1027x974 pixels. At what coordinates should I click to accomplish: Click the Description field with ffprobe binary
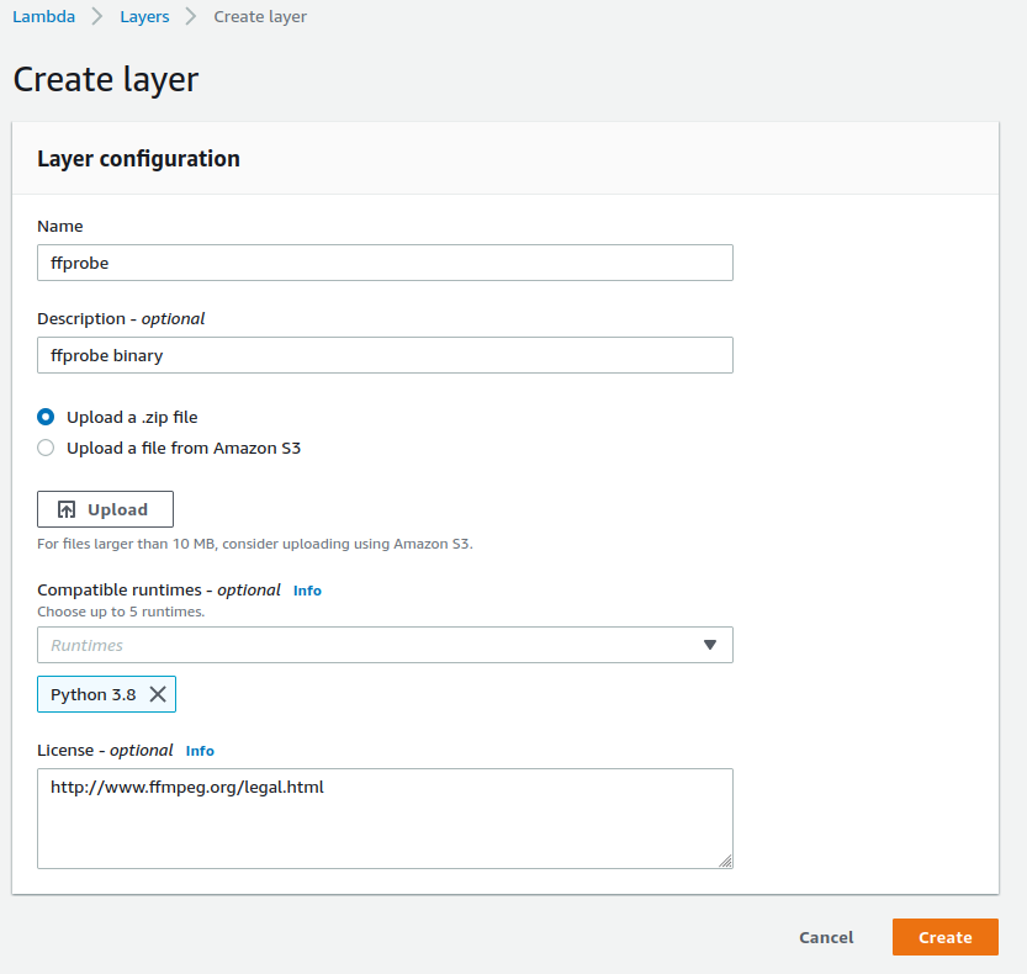click(x=385, y=355)
